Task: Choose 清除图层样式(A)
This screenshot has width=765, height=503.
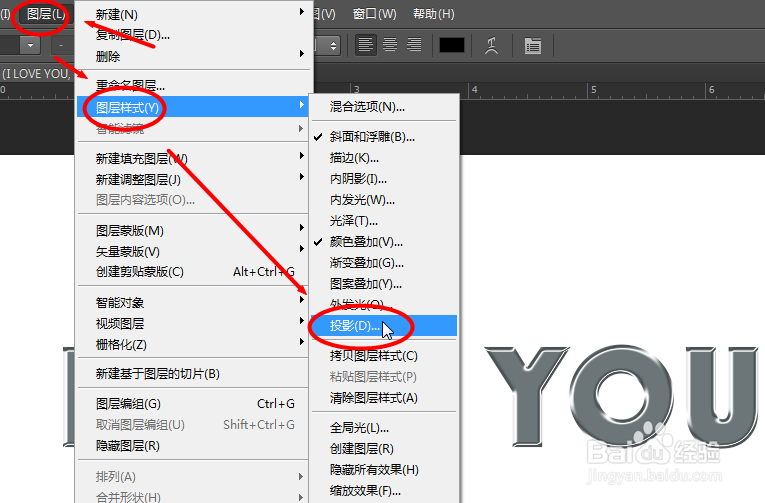Action: coord(384,398)
